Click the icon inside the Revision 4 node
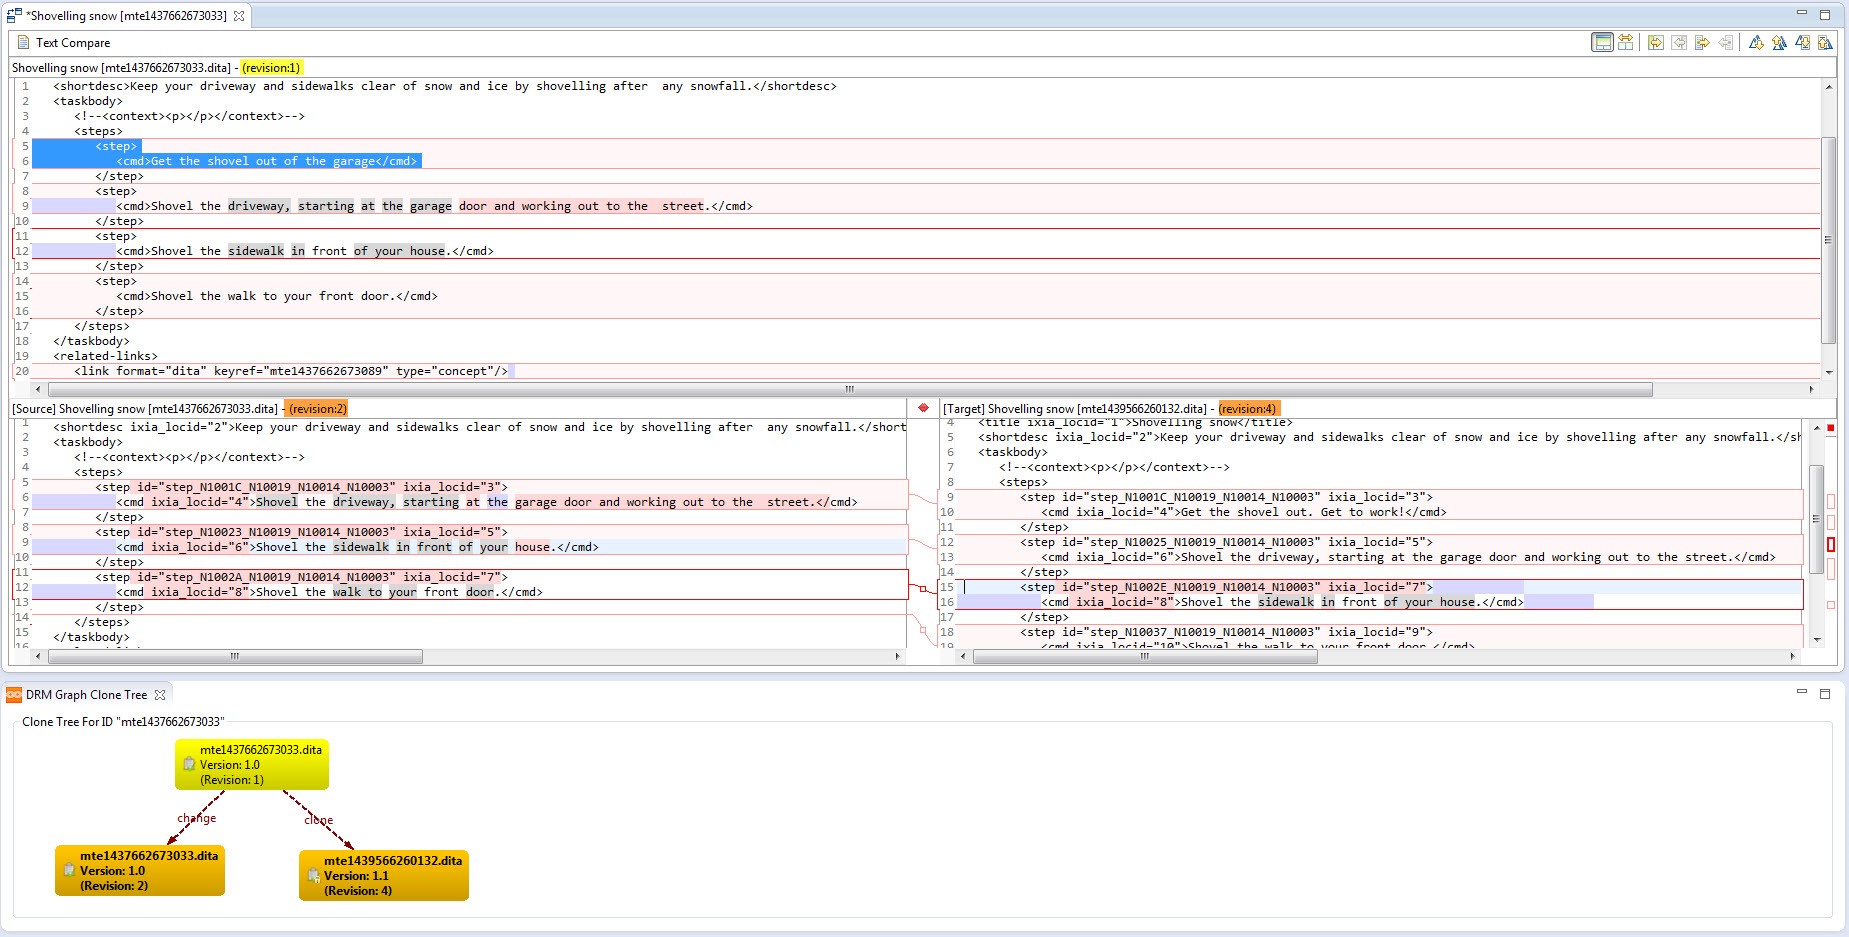 click(314, 876)
